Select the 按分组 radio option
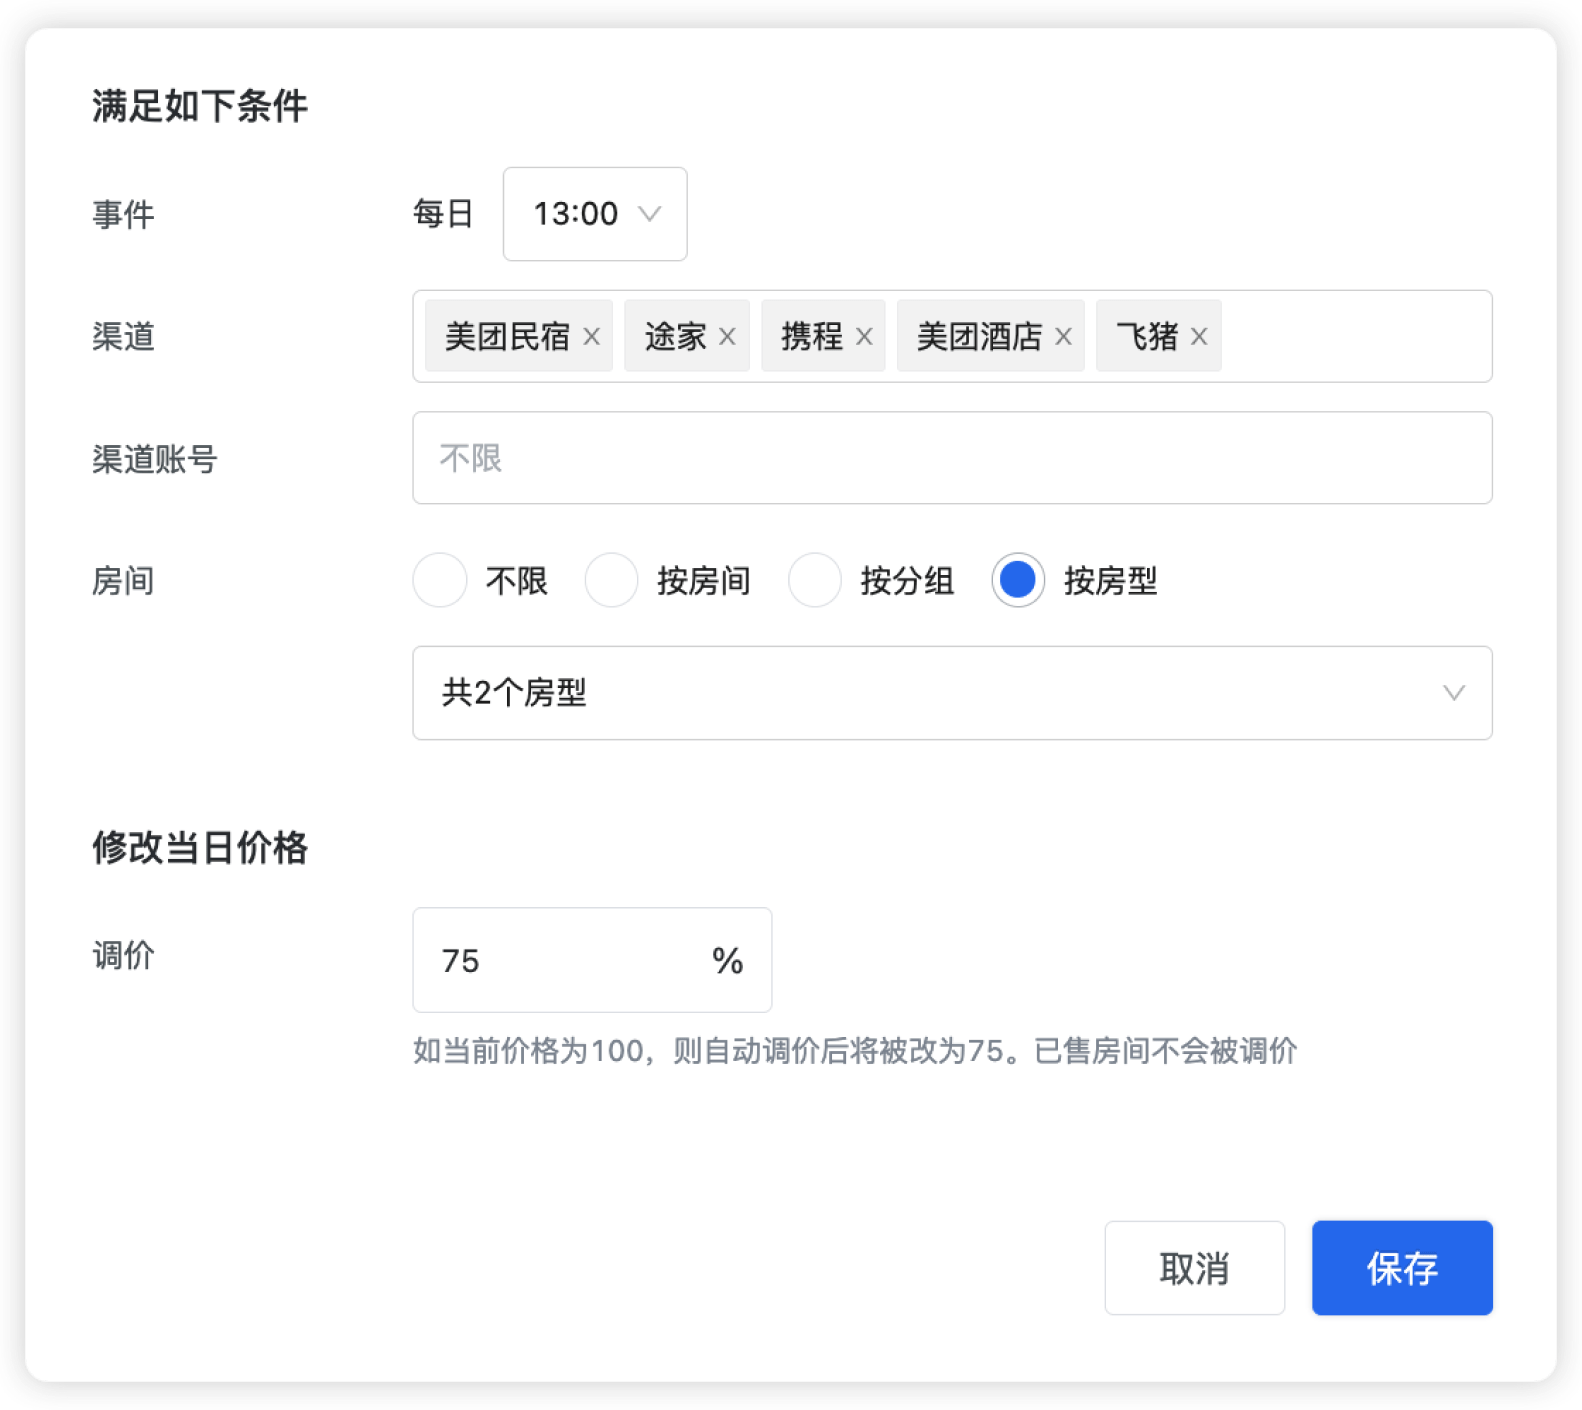Viewport: 1582px width, 1410px height. (x=815, y=580)
